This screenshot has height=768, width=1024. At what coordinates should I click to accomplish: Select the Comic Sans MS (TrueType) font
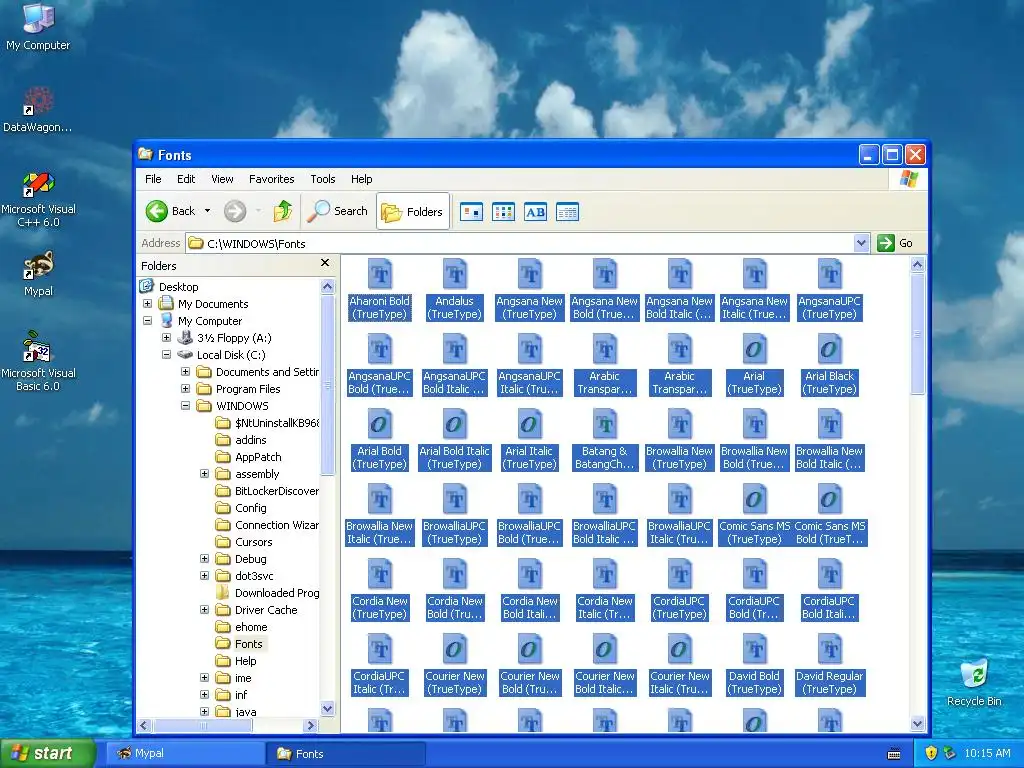click(754, 515)
